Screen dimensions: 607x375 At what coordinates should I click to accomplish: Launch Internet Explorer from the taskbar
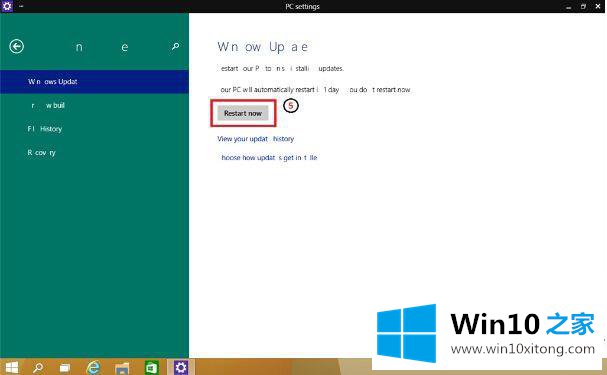93,367
